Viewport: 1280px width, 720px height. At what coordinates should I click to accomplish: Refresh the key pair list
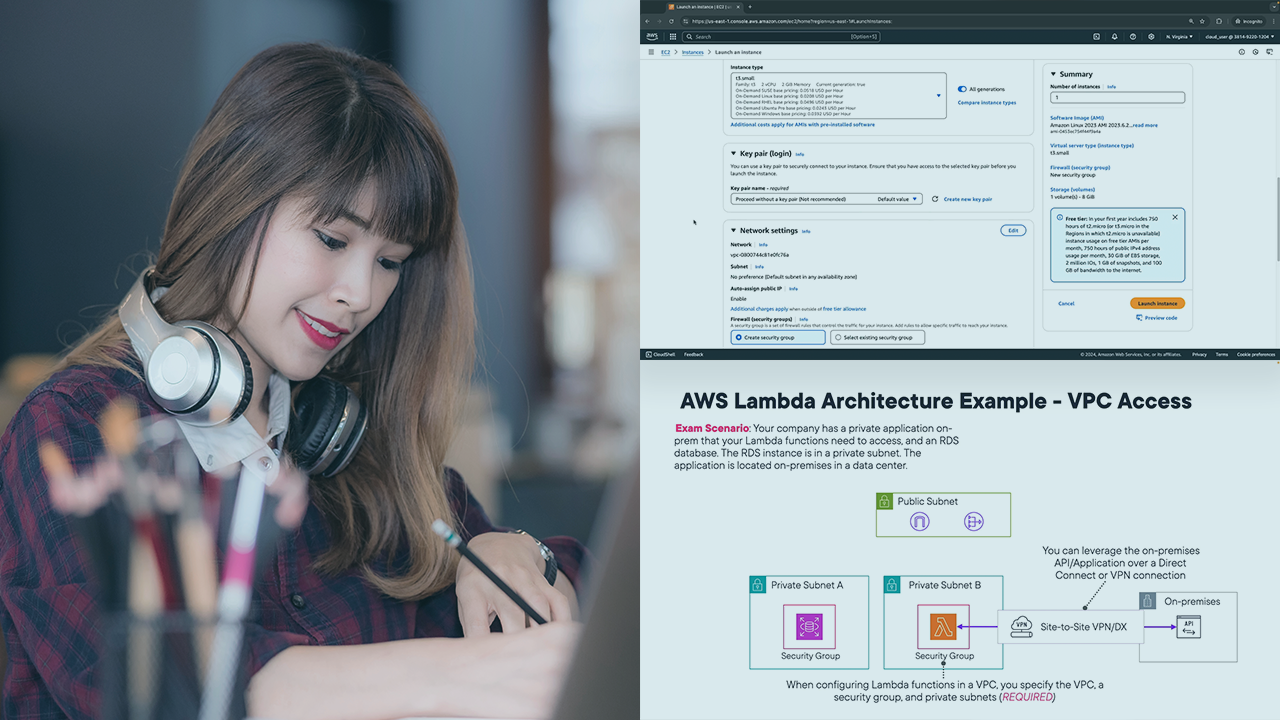click(x=935, y=199)
